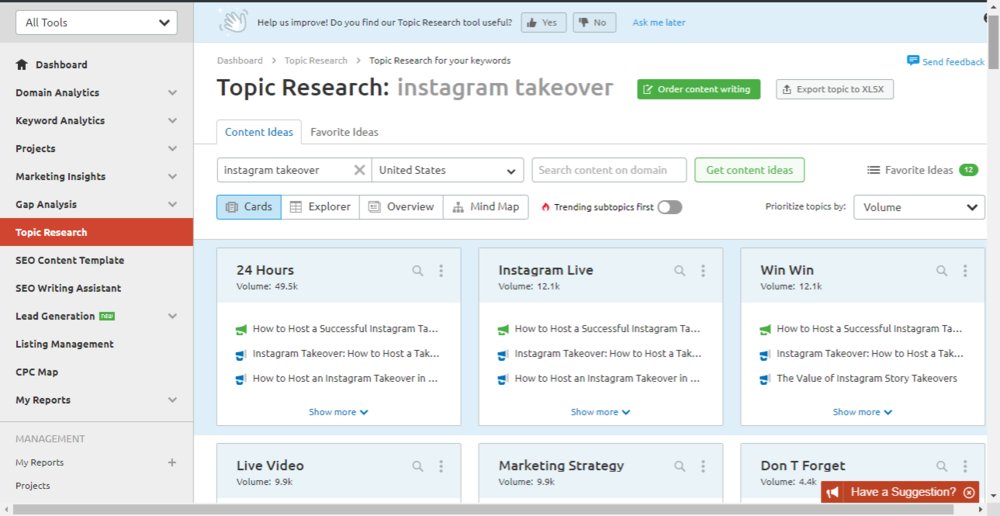
Task: Open Topic Research in the sidebar
Action: tap(96, 232)
